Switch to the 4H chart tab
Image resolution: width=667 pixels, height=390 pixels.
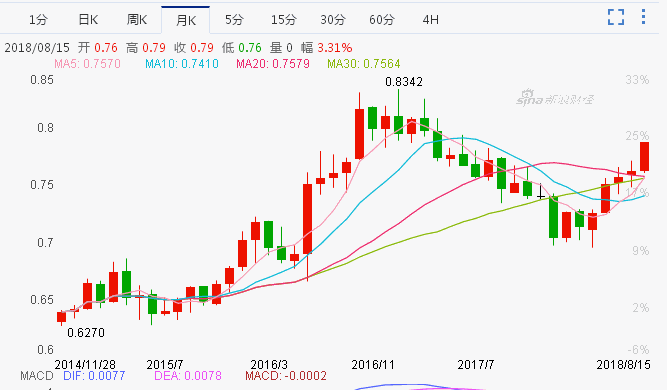click(x=430, y=20)
